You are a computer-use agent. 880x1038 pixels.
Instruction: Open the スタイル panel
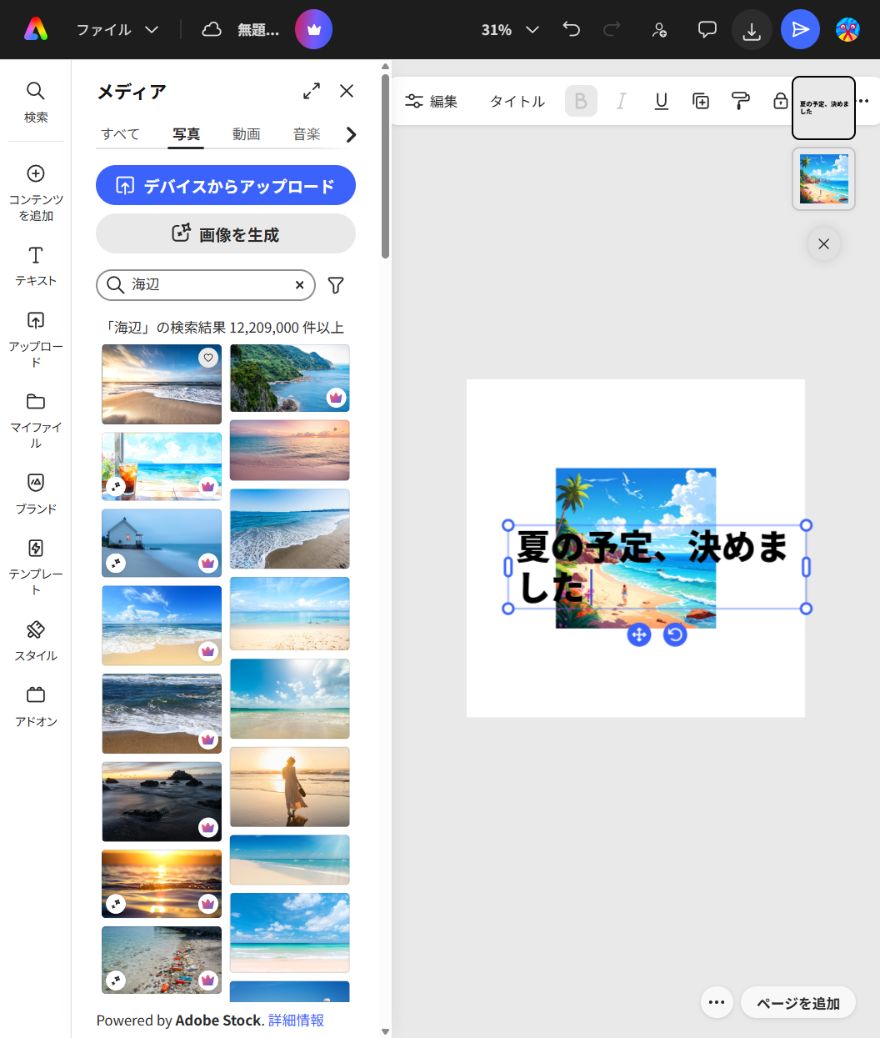point(36,641)
